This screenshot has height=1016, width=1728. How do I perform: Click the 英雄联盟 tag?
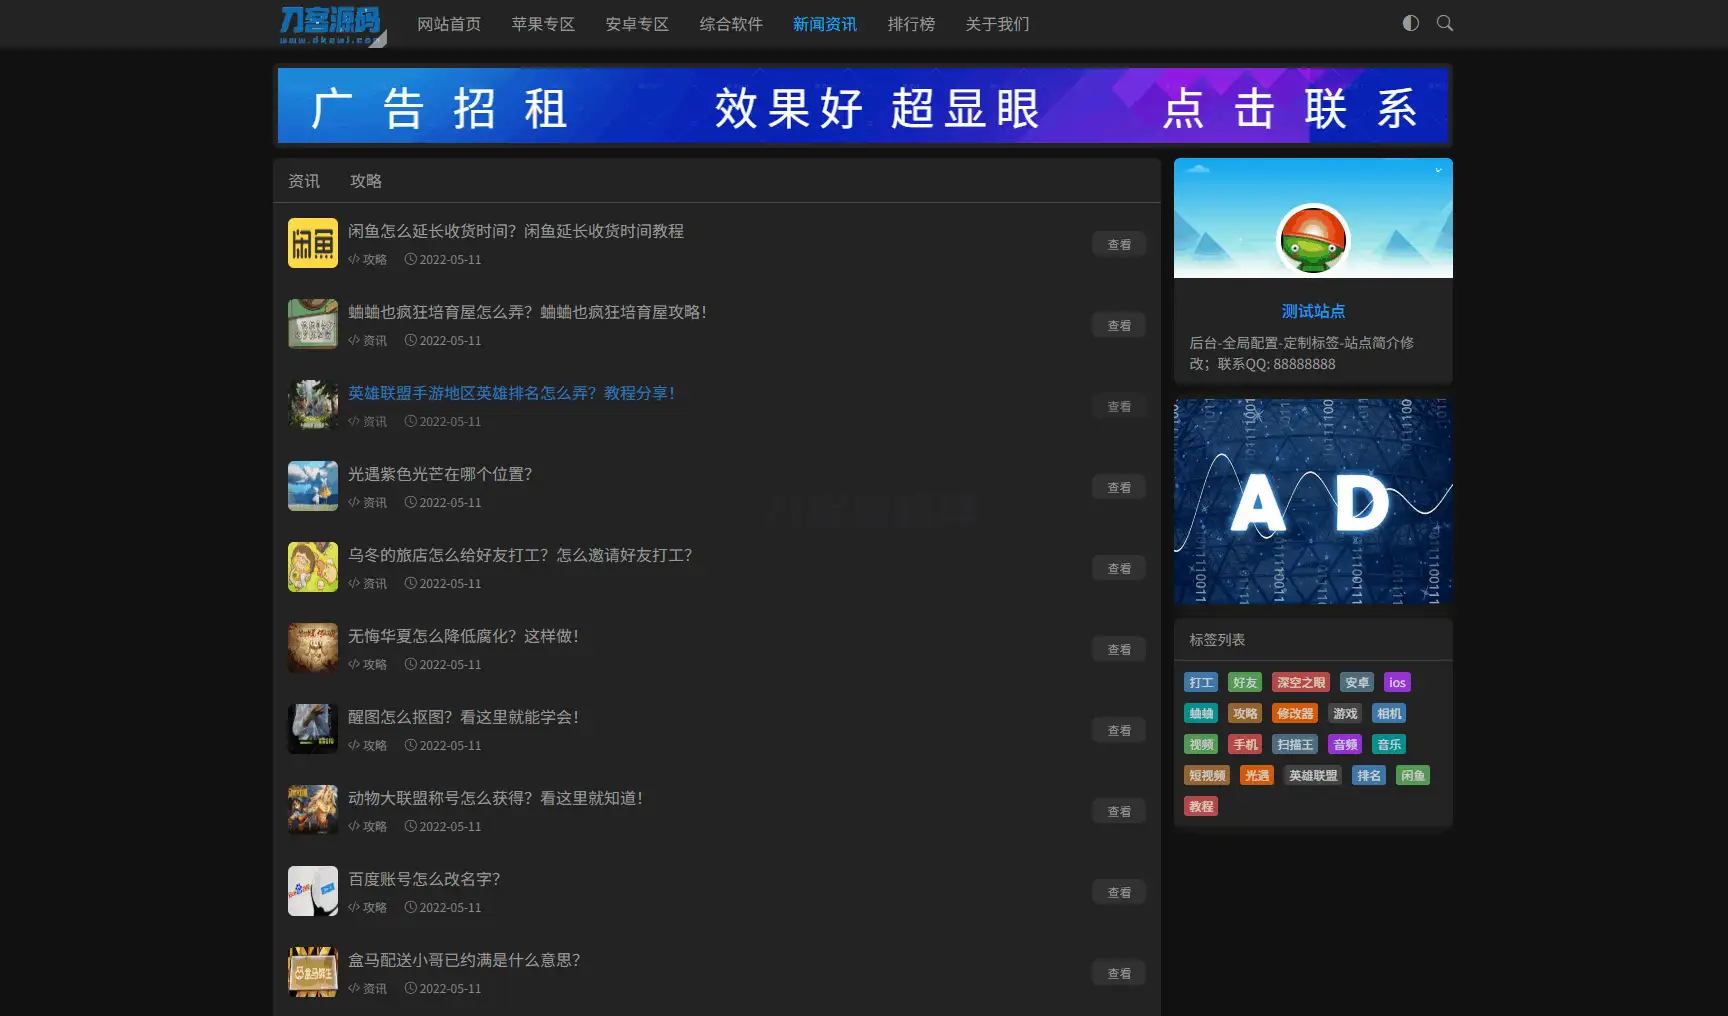point(1312,775)
